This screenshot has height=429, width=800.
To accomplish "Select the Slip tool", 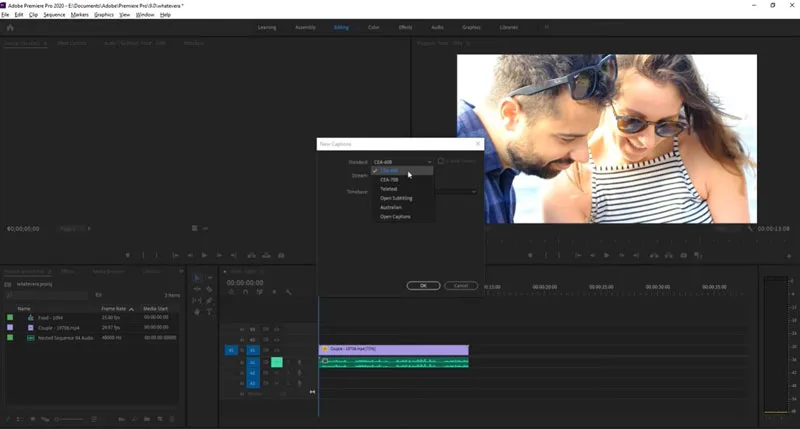I will [197, 300].
